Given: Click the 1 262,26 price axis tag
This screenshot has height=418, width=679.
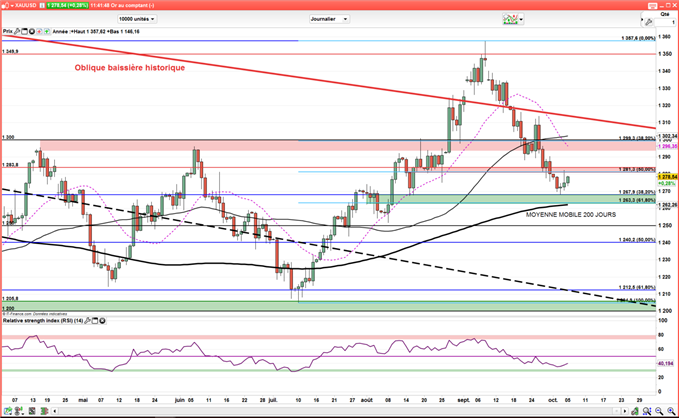Looking at the screenshot, I should 667,204.
